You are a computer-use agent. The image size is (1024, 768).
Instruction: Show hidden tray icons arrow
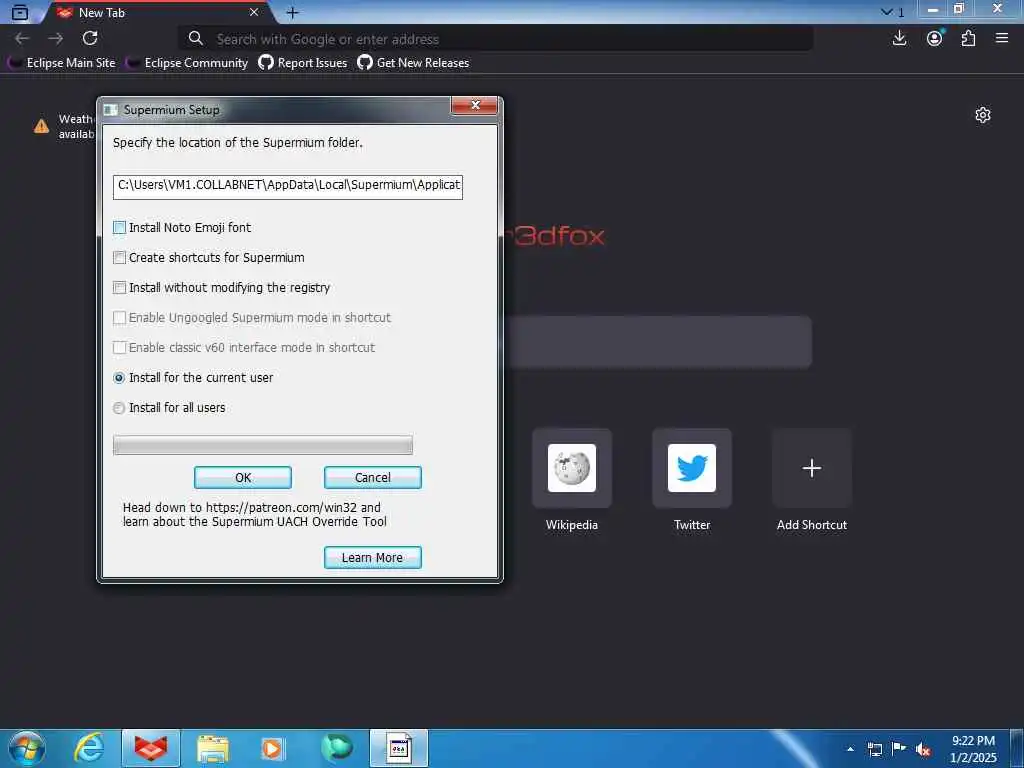(x=850, y=749)
